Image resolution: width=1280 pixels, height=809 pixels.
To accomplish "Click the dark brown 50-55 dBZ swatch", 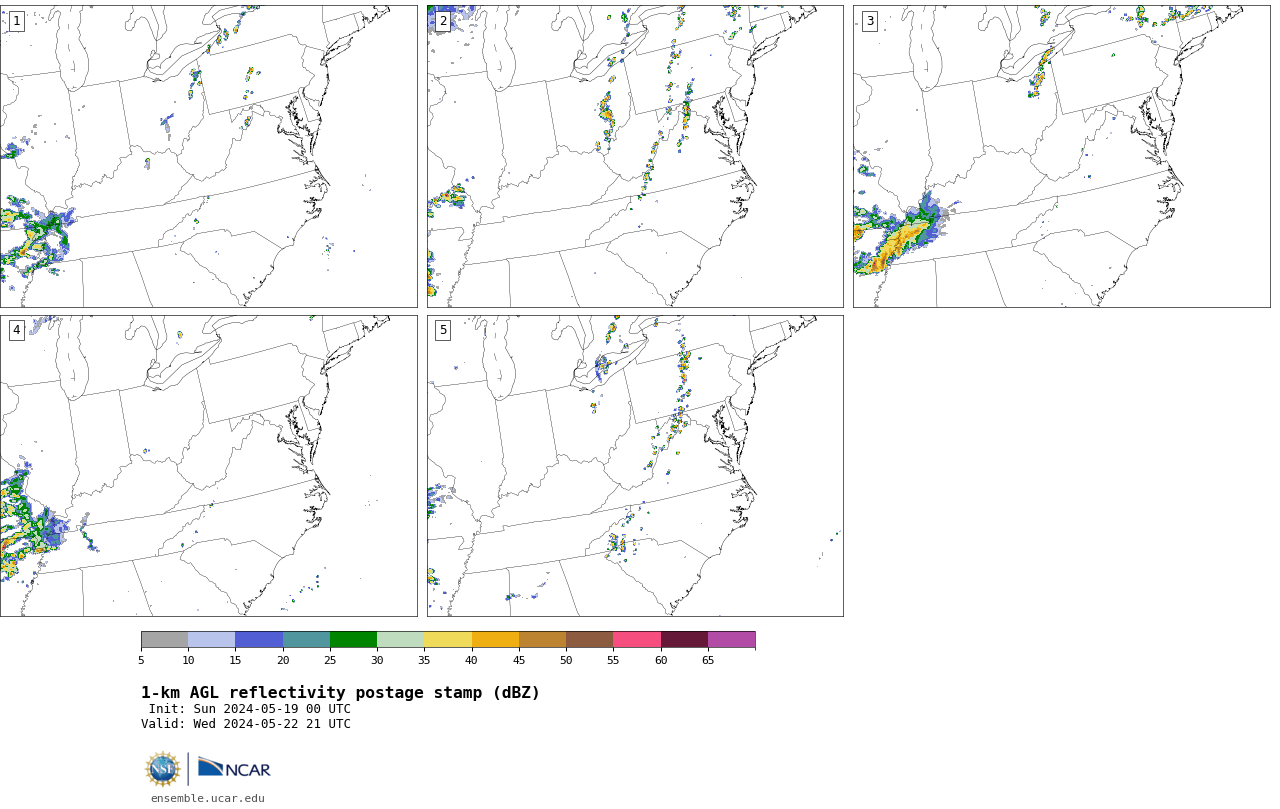I will pyautogui.click(x=590, y=640).
